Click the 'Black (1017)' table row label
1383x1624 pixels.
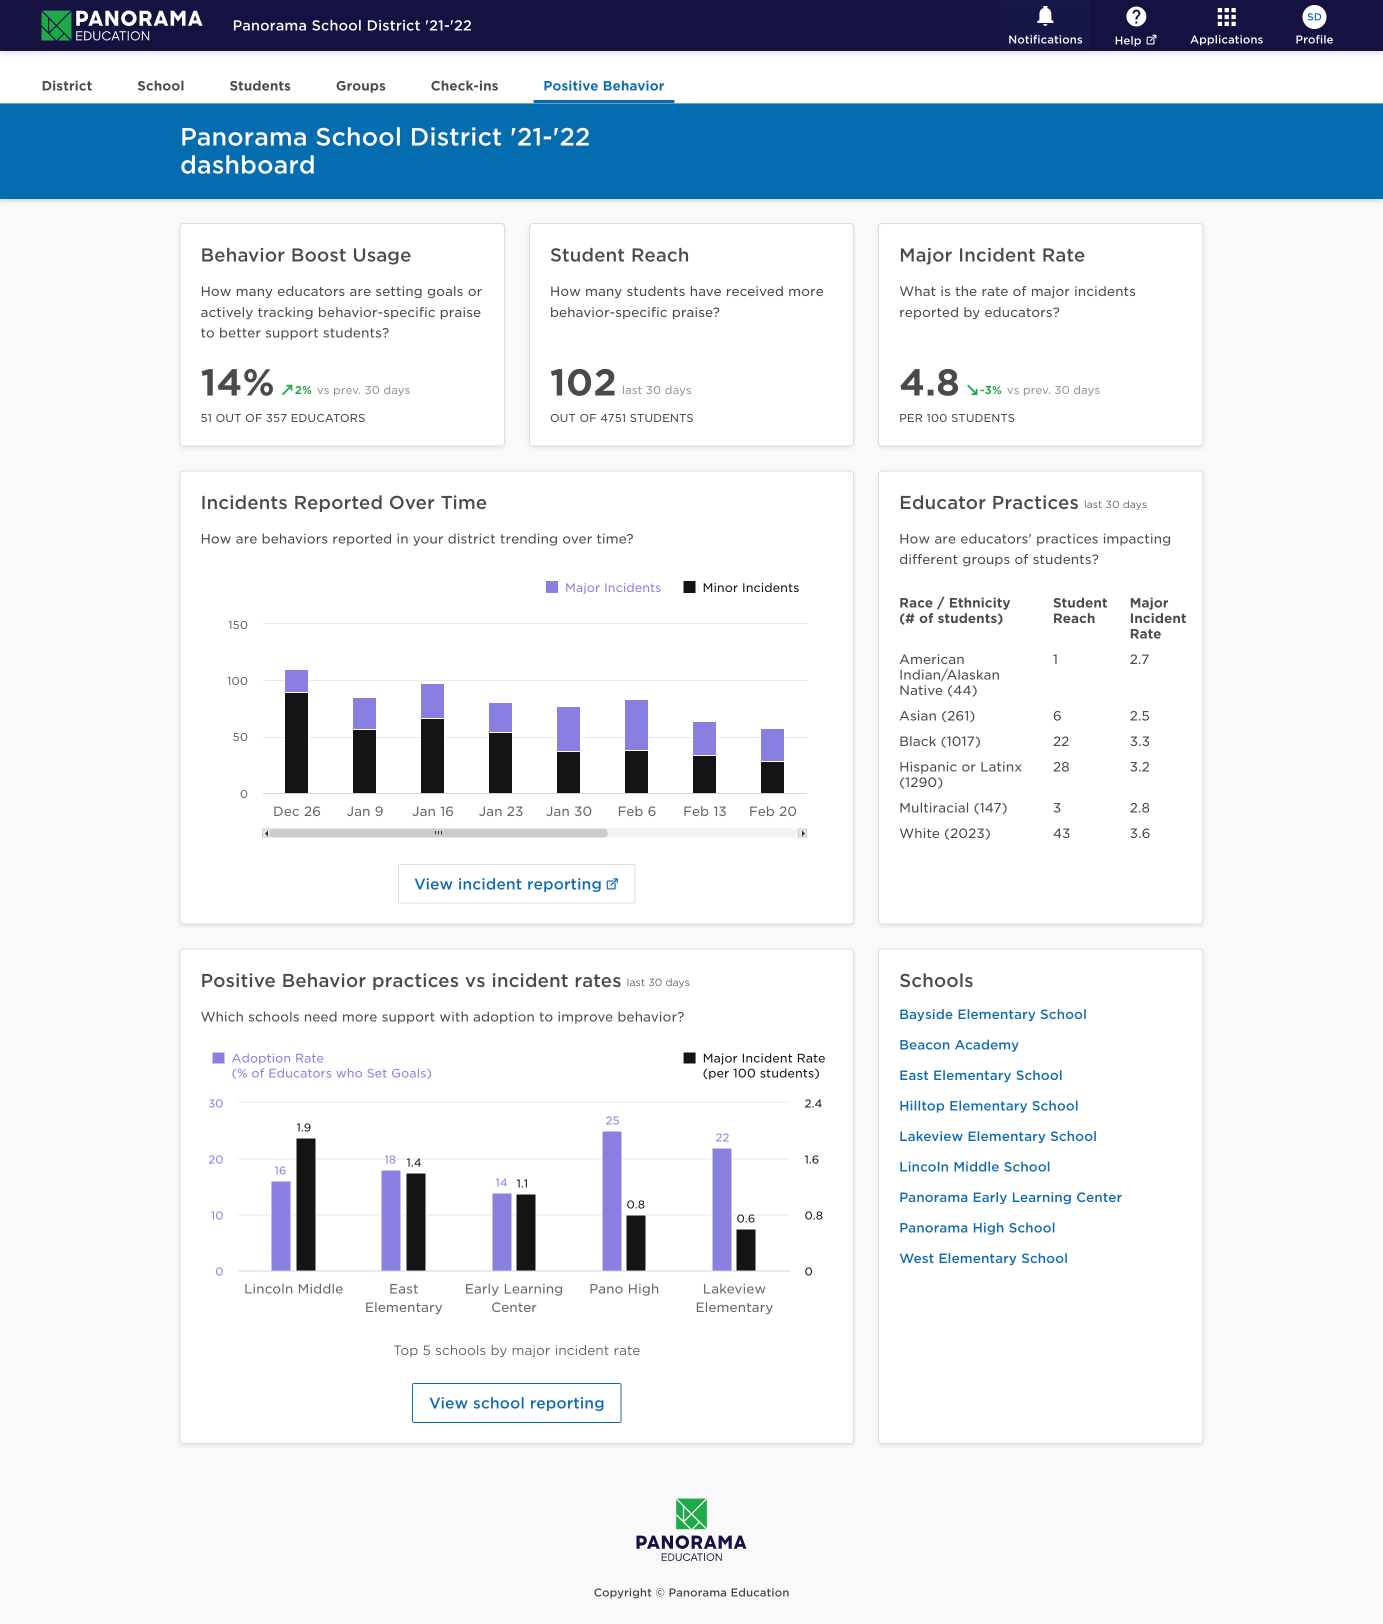pyautogui.click(x=940, y=742)
